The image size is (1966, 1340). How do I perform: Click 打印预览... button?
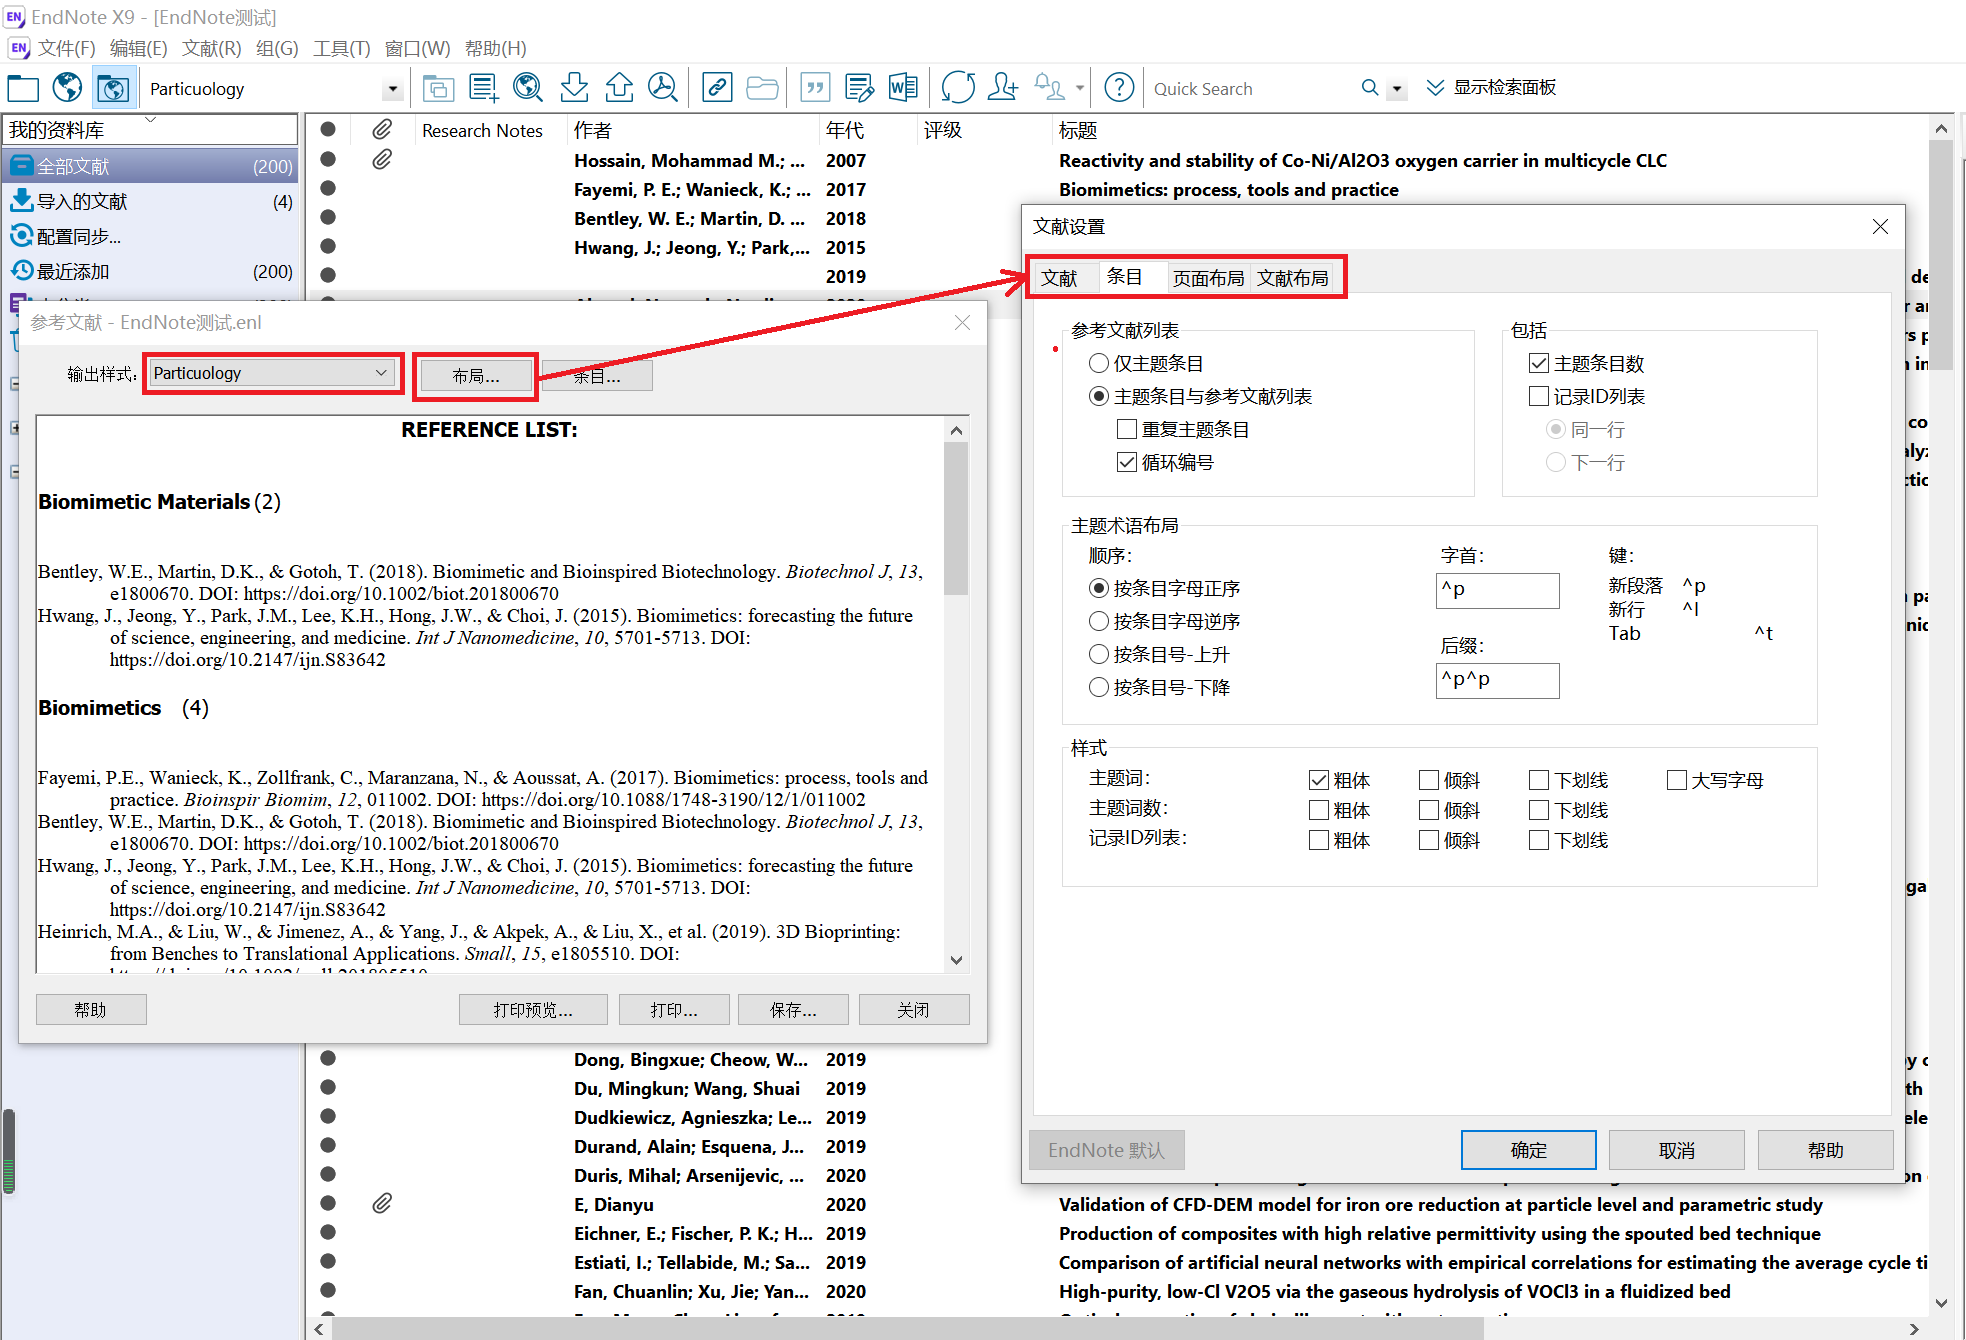click(533, 1010)
